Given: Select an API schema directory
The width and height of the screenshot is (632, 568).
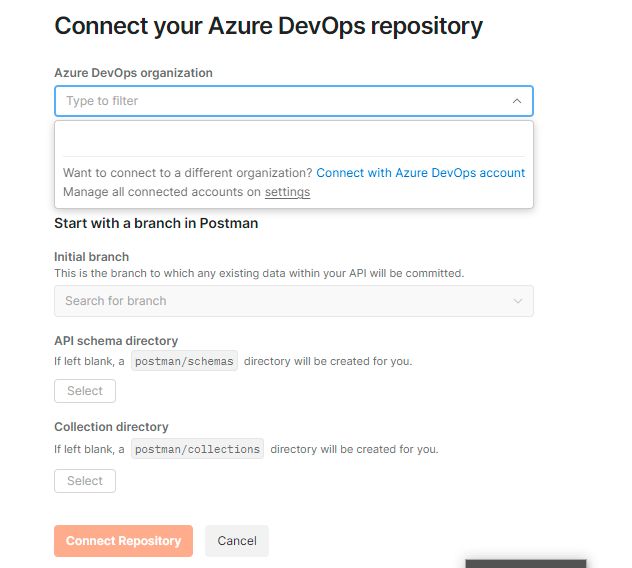Looking at the screenshot, I should coord(85,391).
